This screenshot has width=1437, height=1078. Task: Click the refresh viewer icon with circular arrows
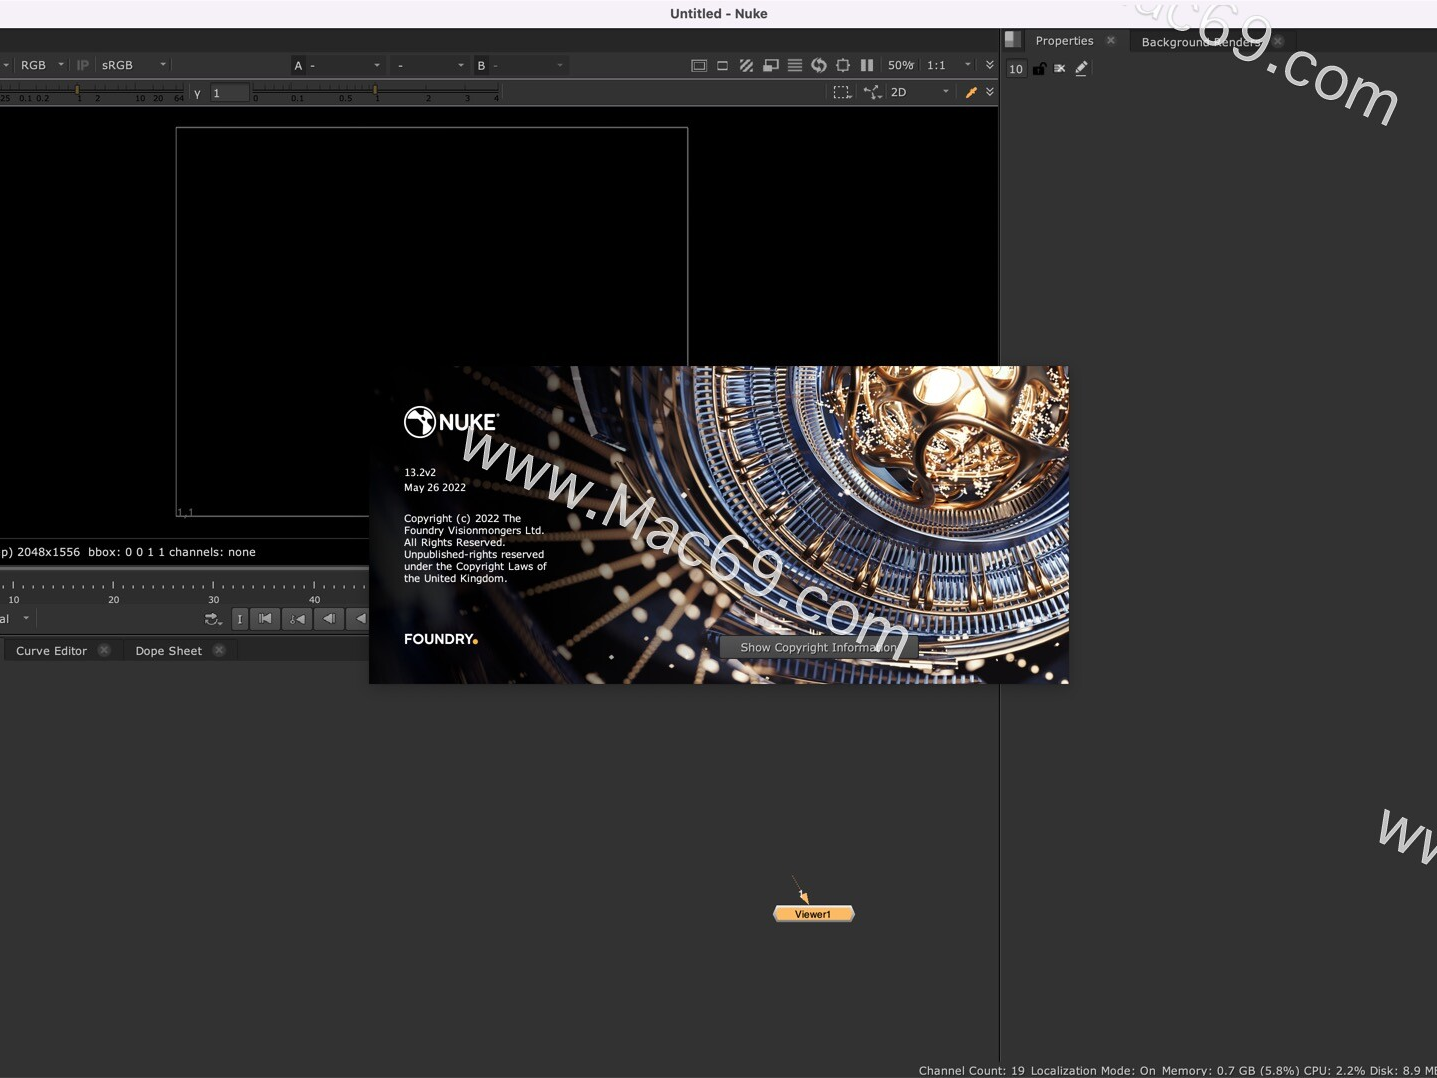[818, 65]
